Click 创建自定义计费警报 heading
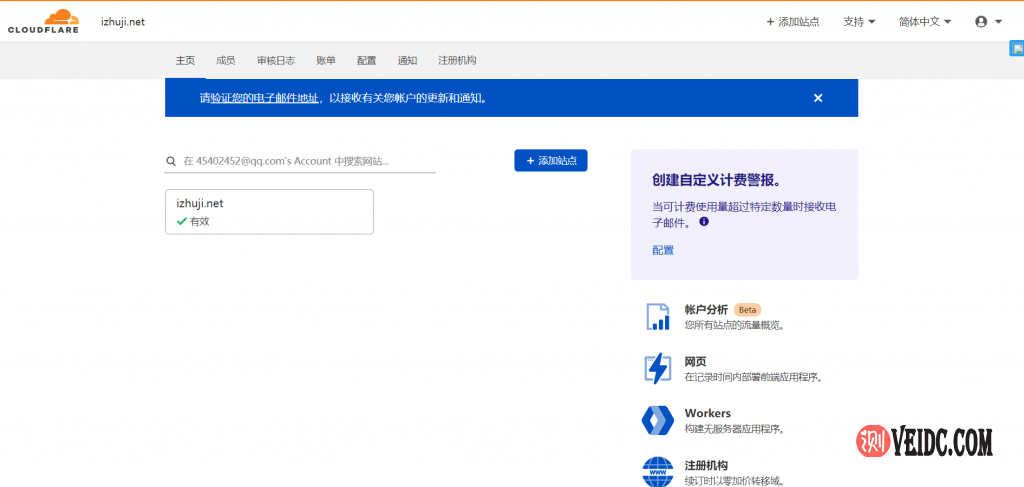This screenshot has width=1024, height=487. coord(717,180)
